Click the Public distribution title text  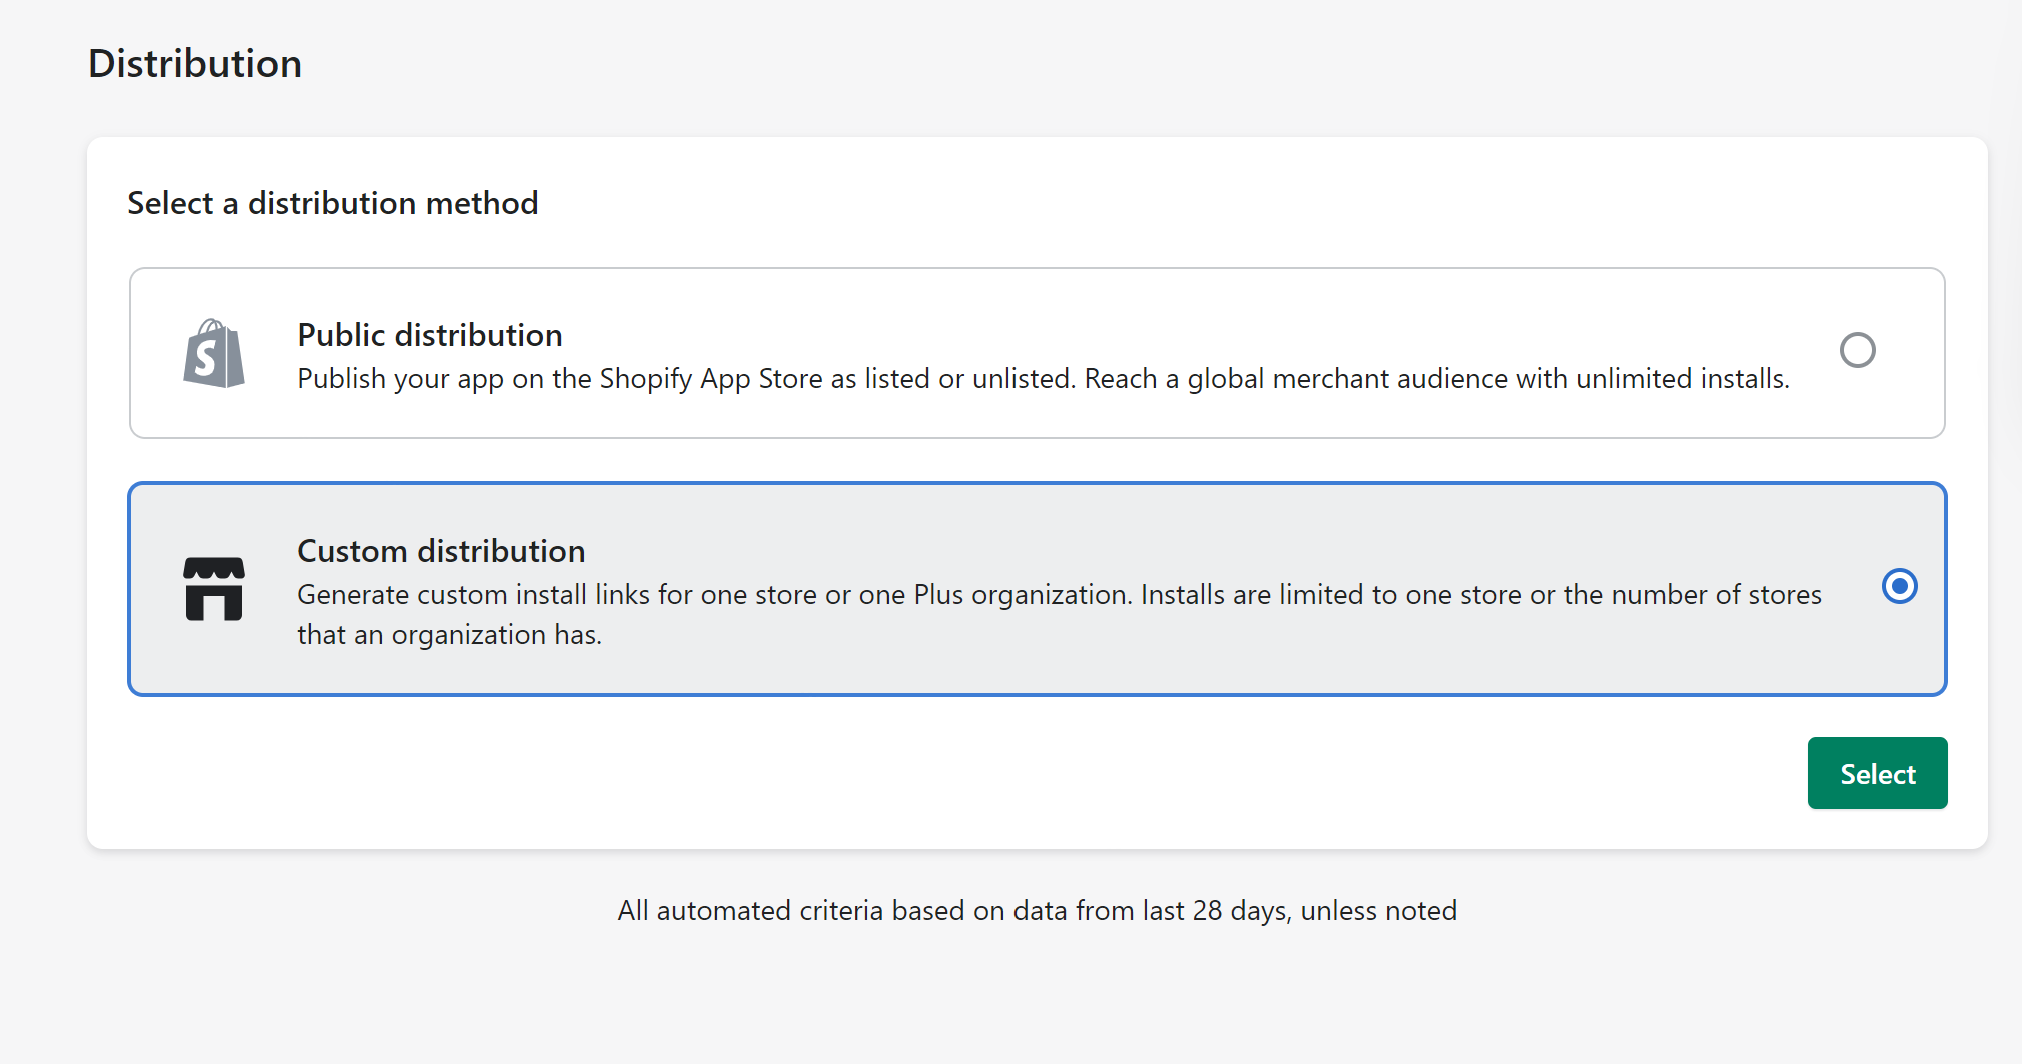(x=429, y=335)
